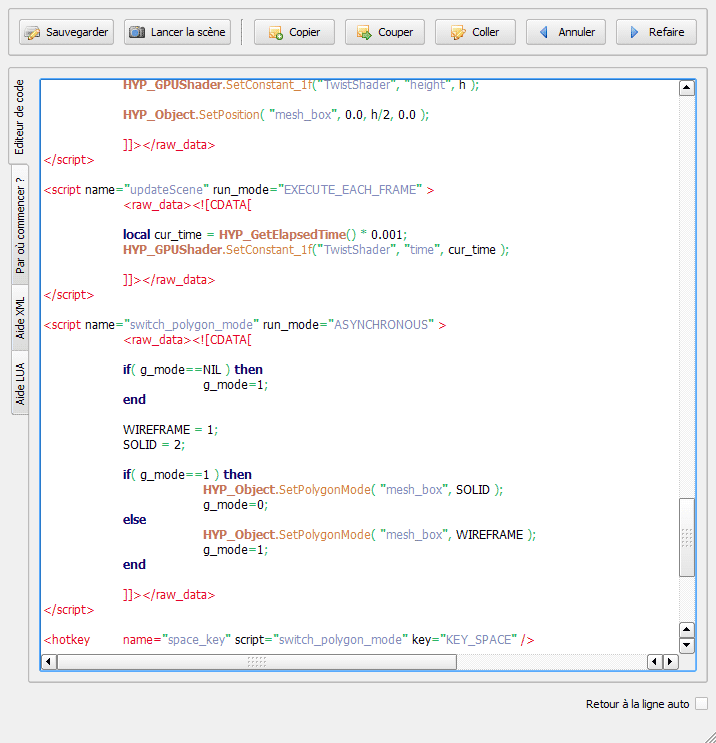The height and width of the screenshot is (743, 716).
Task: Paste with the Coller button
Action: point(475,32)
